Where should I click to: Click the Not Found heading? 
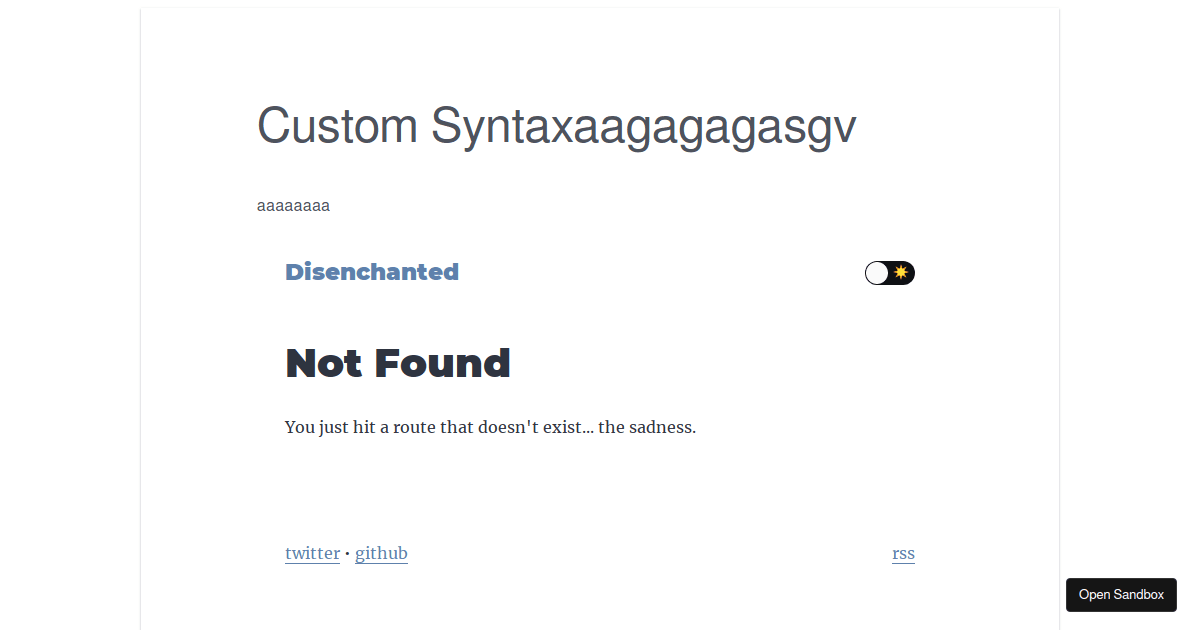tap(398, 363)
